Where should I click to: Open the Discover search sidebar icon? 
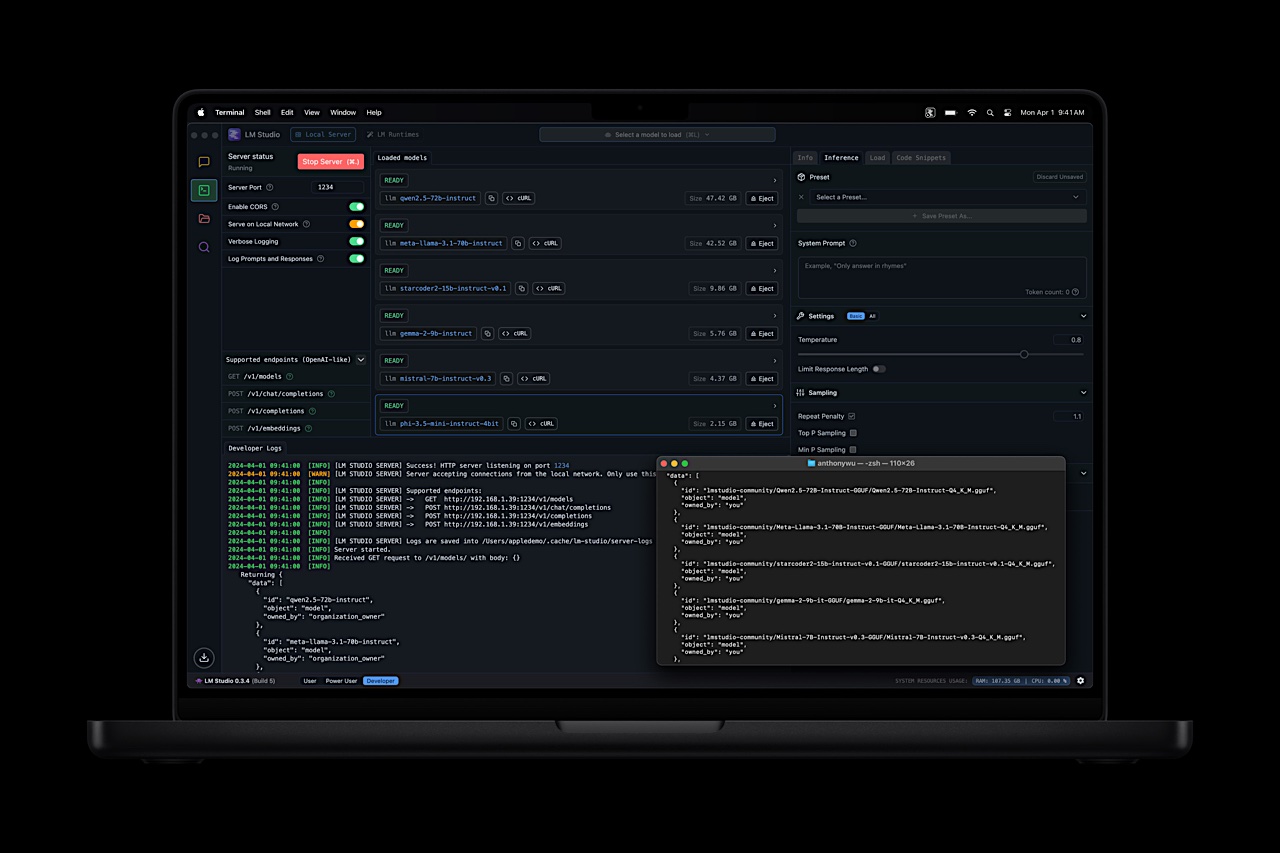coord(204,247)
